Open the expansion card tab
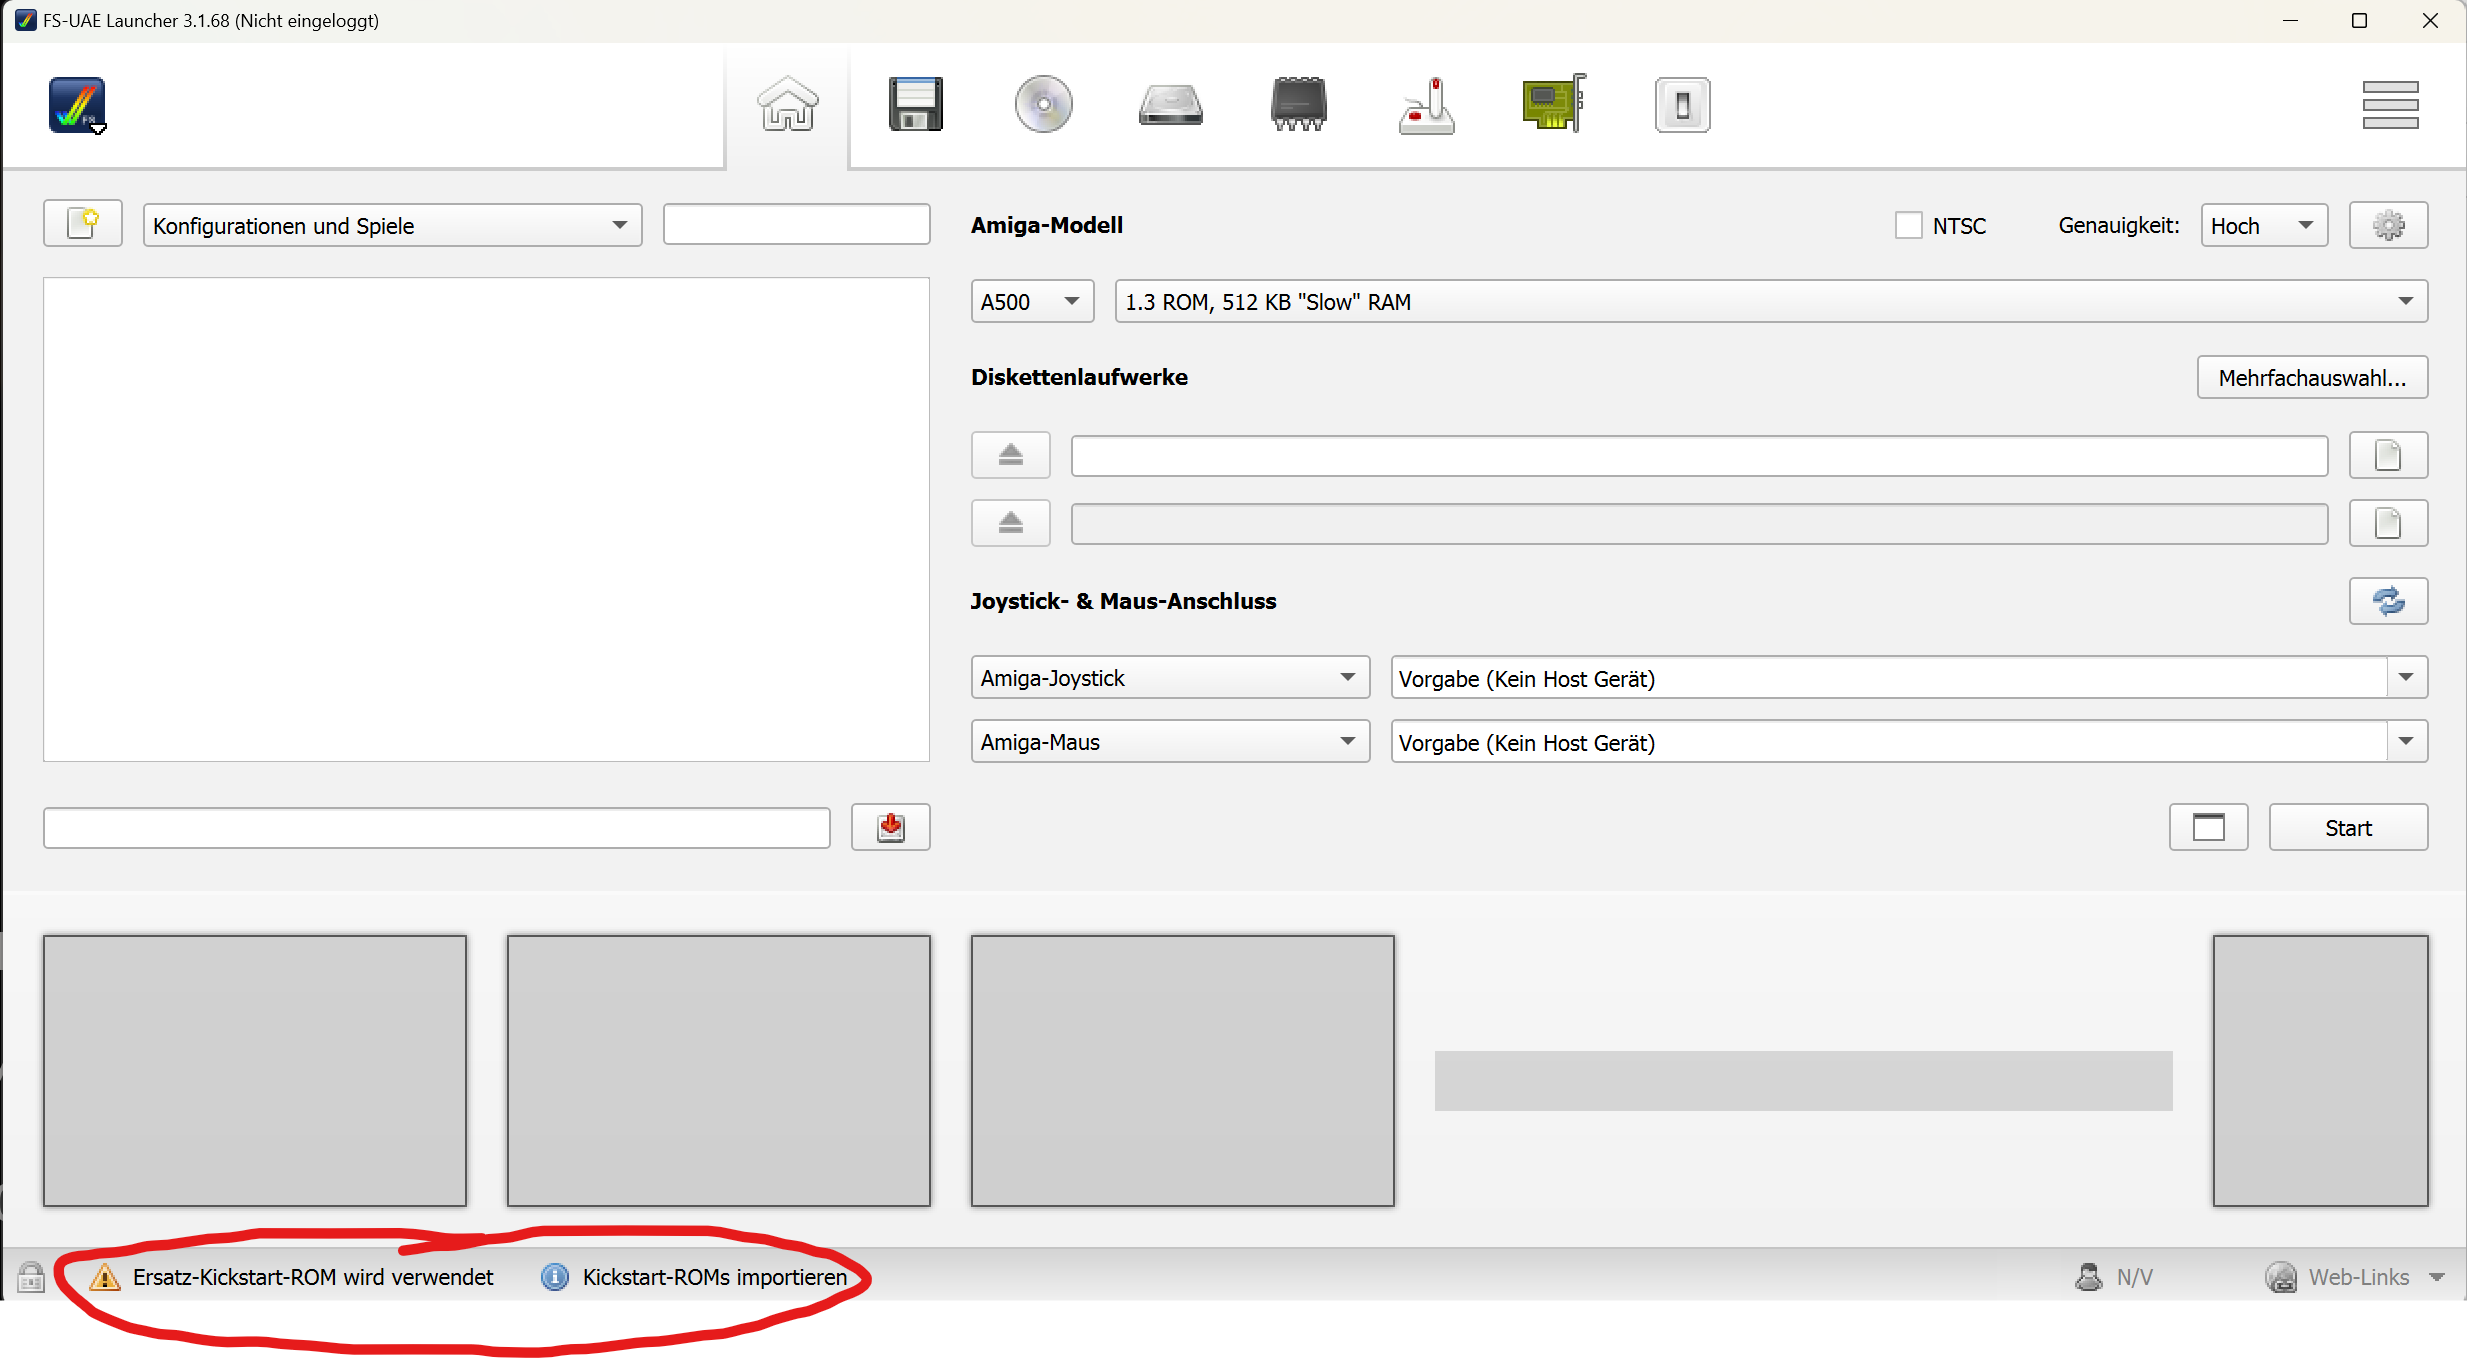The width and height of the screenshot is (2467, 1360). [1554, 104]
